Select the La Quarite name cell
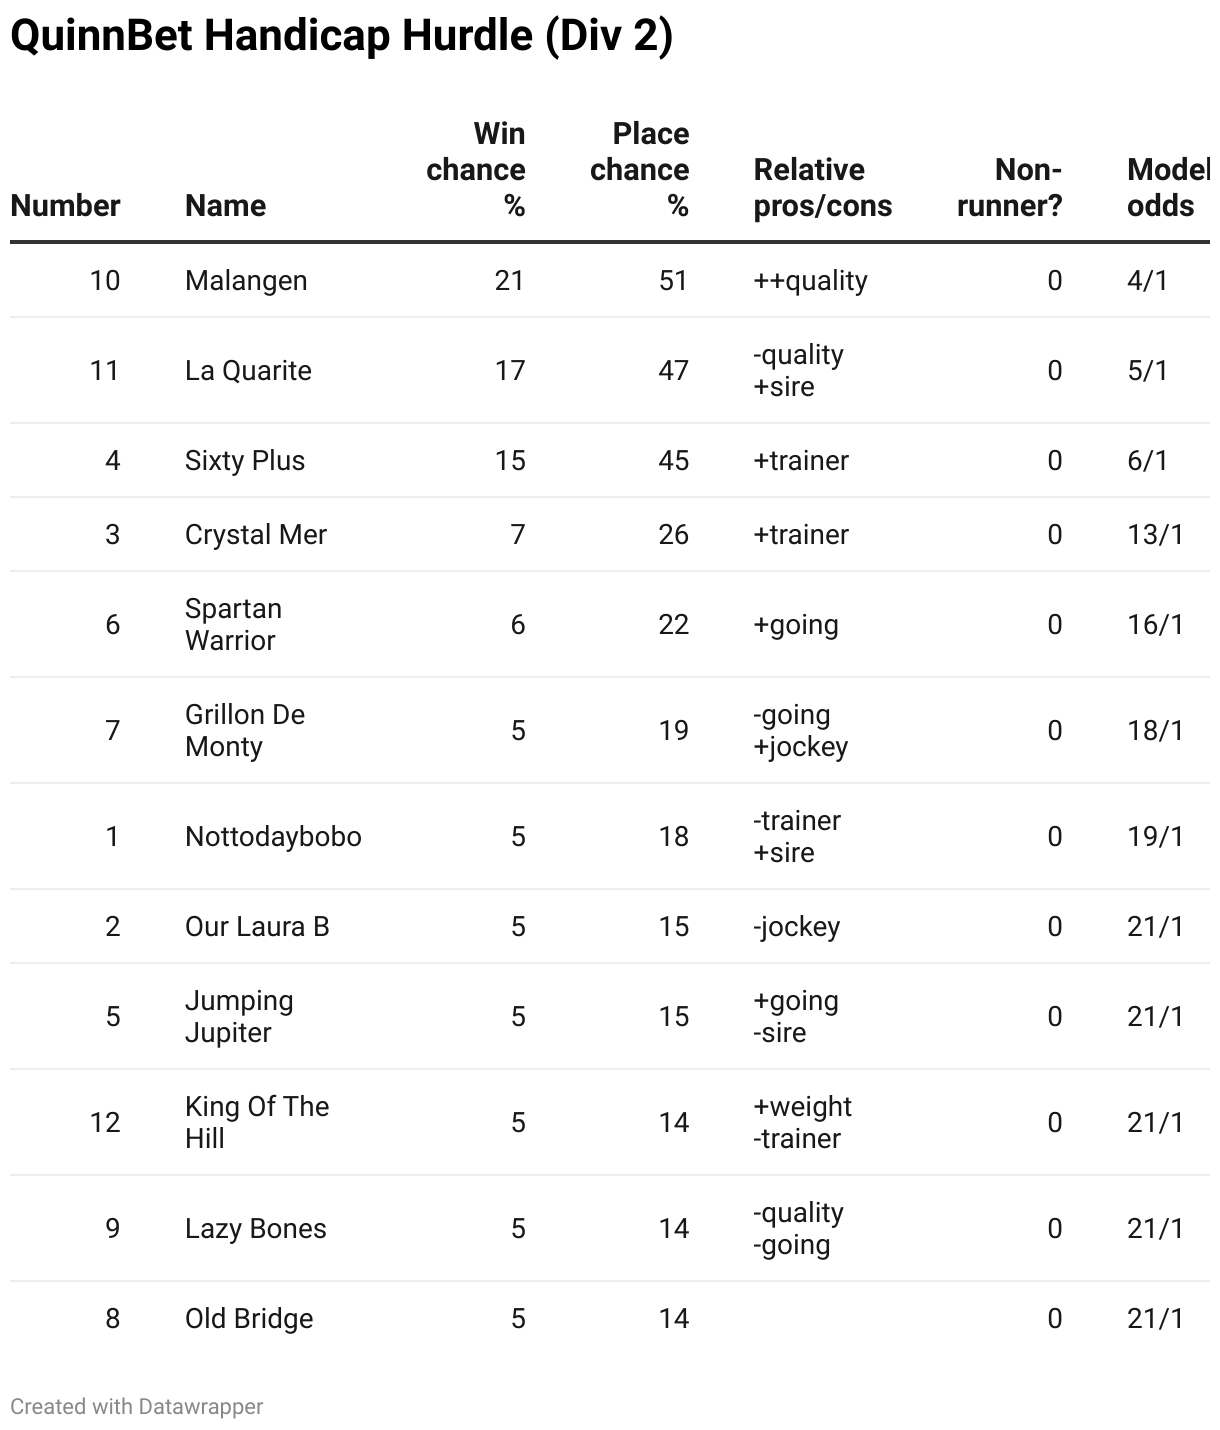Image resolution: width=1220 pixels, height=1430 pixels. point(248,370)
